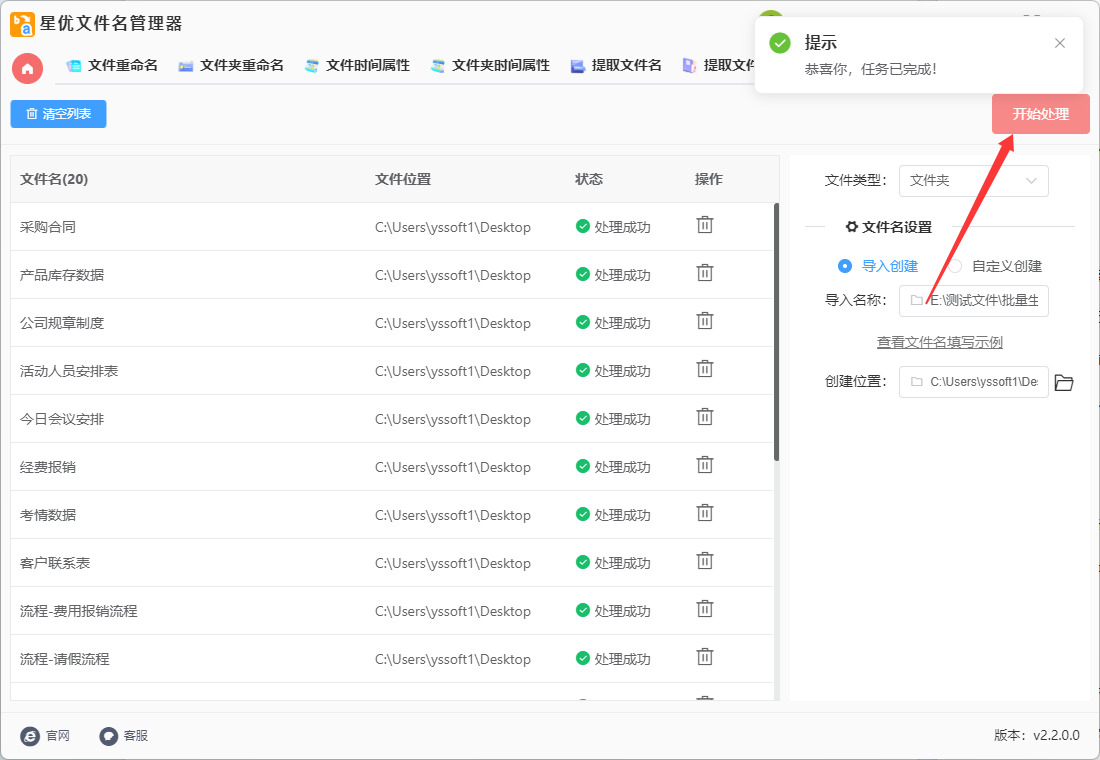Close the 提示 notification popup
This screenshot has width=1100, height=760.
point(1059,44)
